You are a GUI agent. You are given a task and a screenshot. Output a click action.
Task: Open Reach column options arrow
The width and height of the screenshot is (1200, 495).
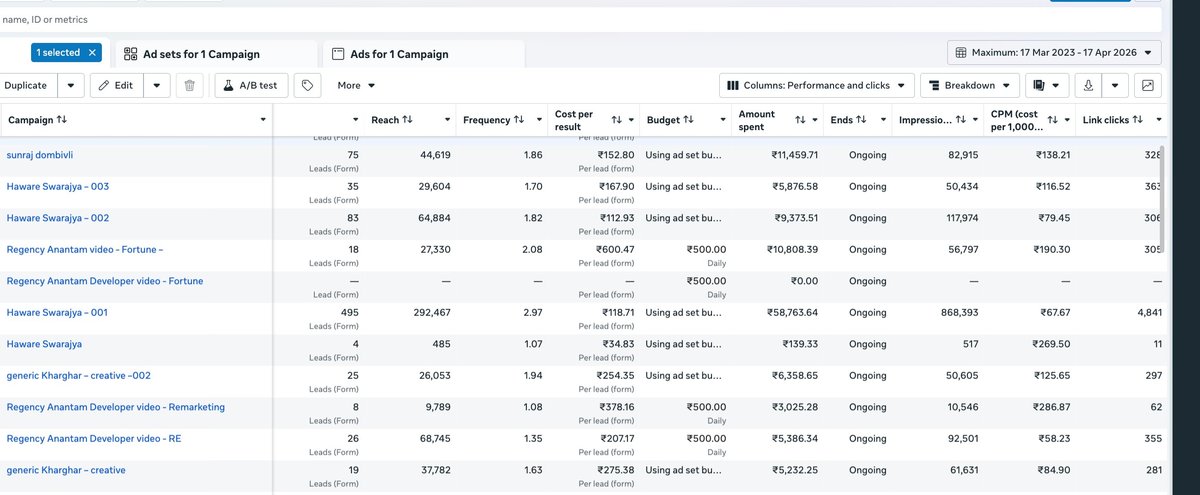coord(446,120)
